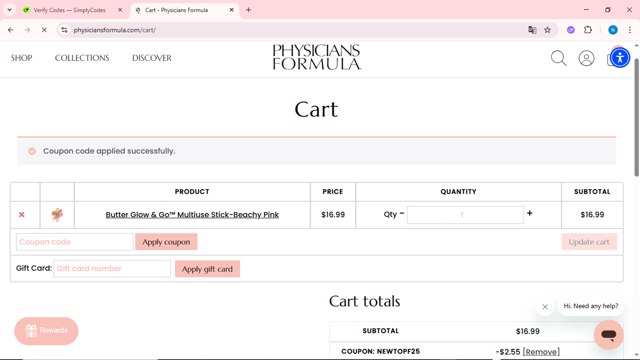Go back in browser history
Image resolution: width=640 pixels, height=360 pixels.
point(11,30)
